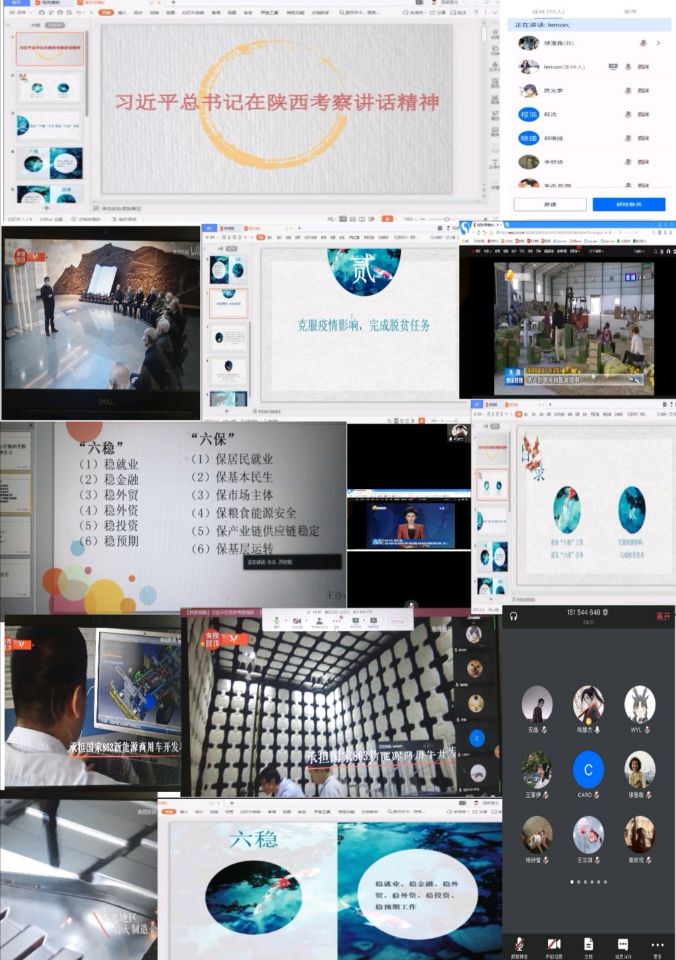This screenshot has width=676, height=960.
Task: Tap the headphone audio icon in mobile meeting
Action: coord(514,617)
